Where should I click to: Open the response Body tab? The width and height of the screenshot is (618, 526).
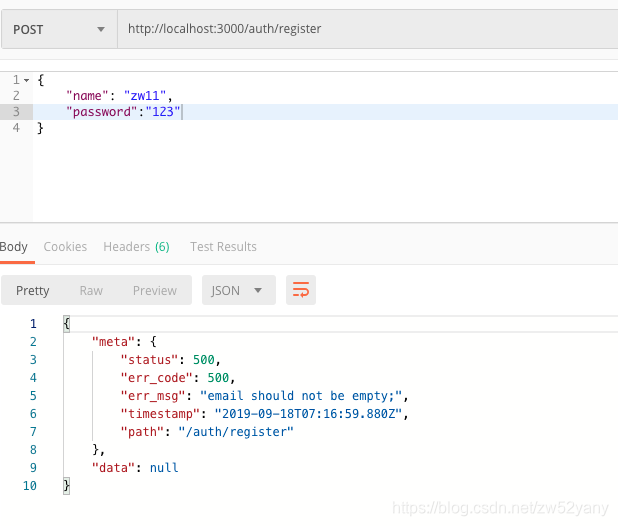14,247
